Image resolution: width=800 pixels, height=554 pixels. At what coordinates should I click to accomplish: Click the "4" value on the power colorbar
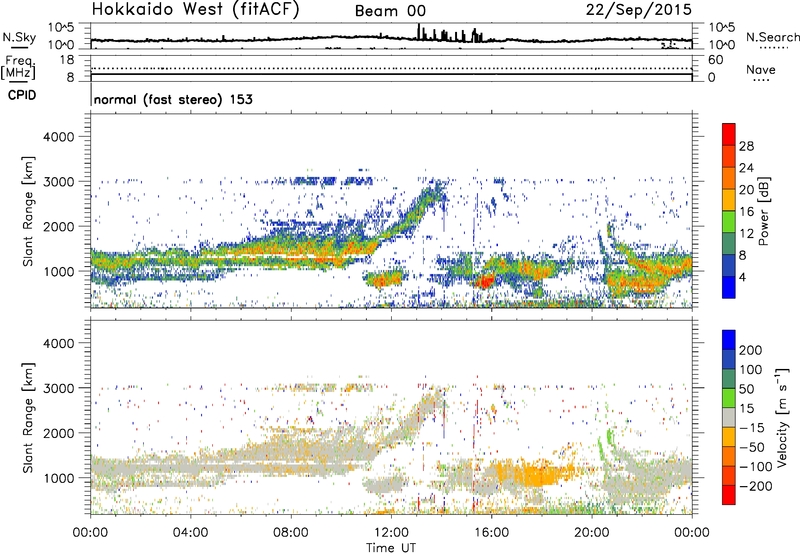coord(742,277)
